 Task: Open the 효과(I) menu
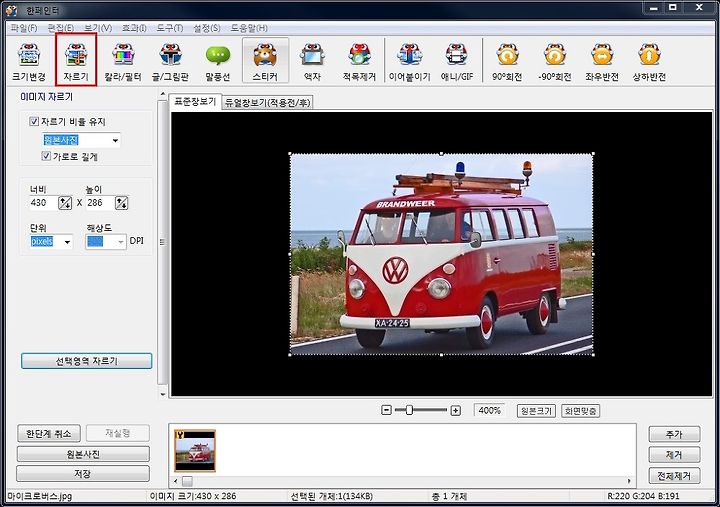134,28
